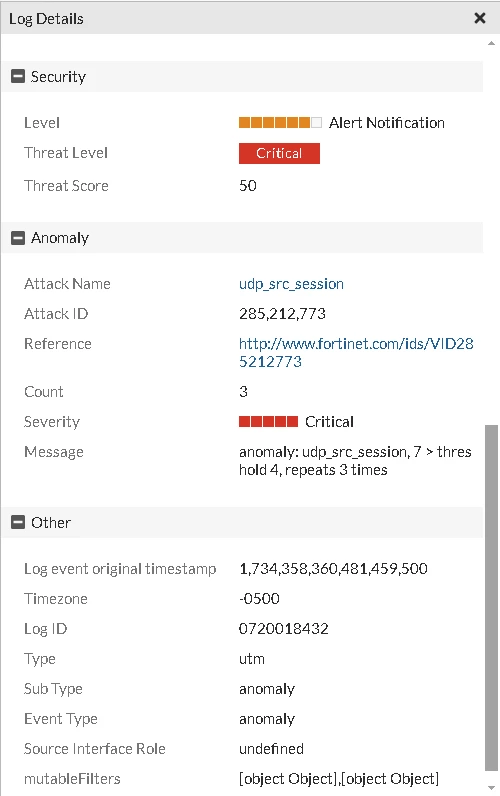
Task: Collapse the Anomaly section minus icon
Action: coord(18,238)
